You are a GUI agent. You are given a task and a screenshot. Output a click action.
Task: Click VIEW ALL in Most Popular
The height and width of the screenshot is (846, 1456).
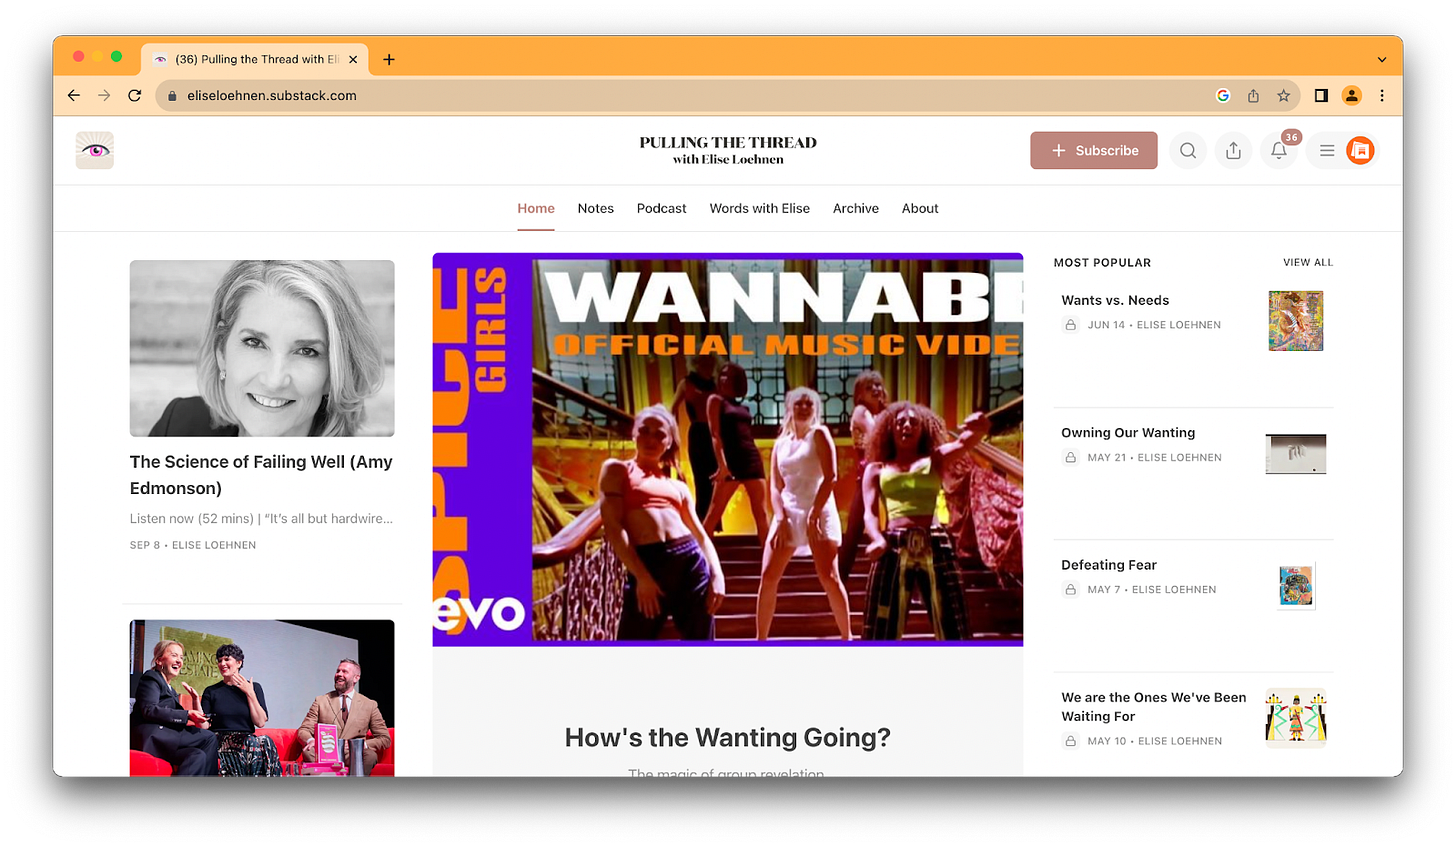(x=1308, y=262)
